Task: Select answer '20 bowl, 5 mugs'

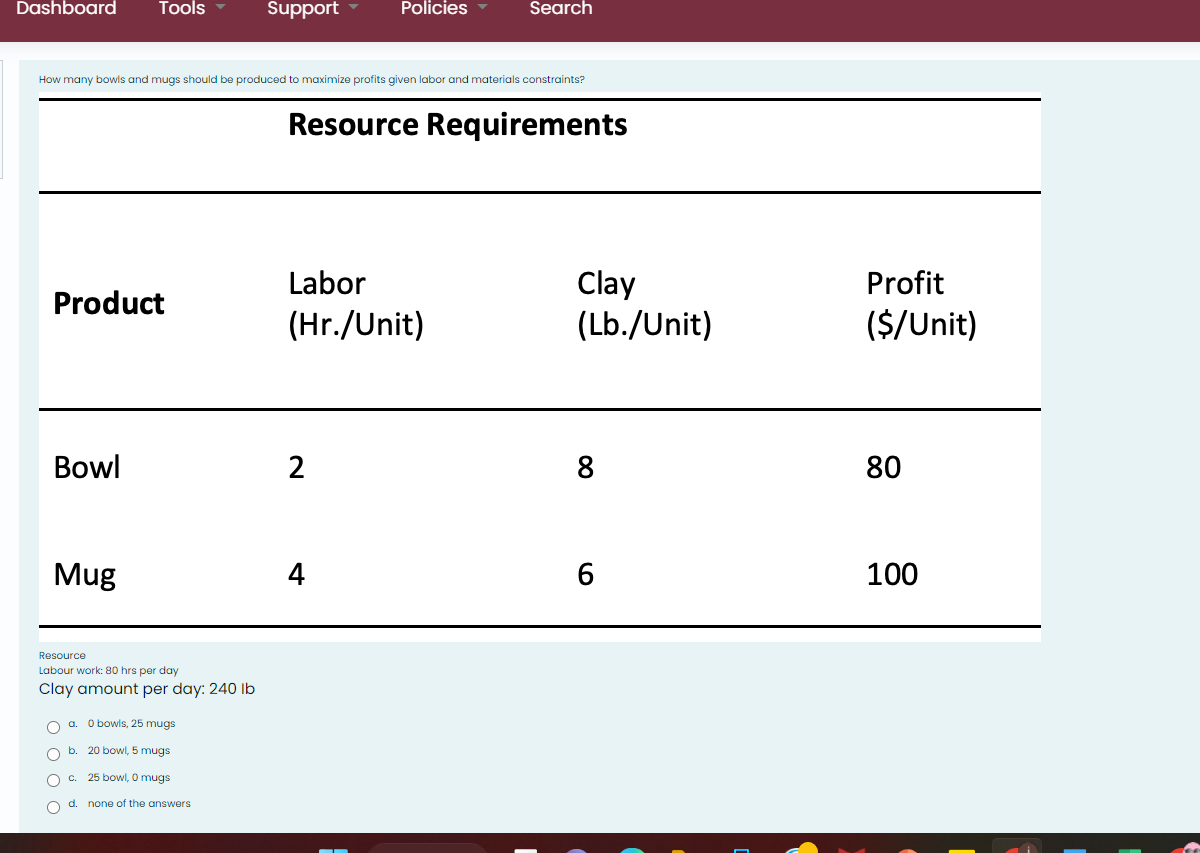Action: [53, 754]
